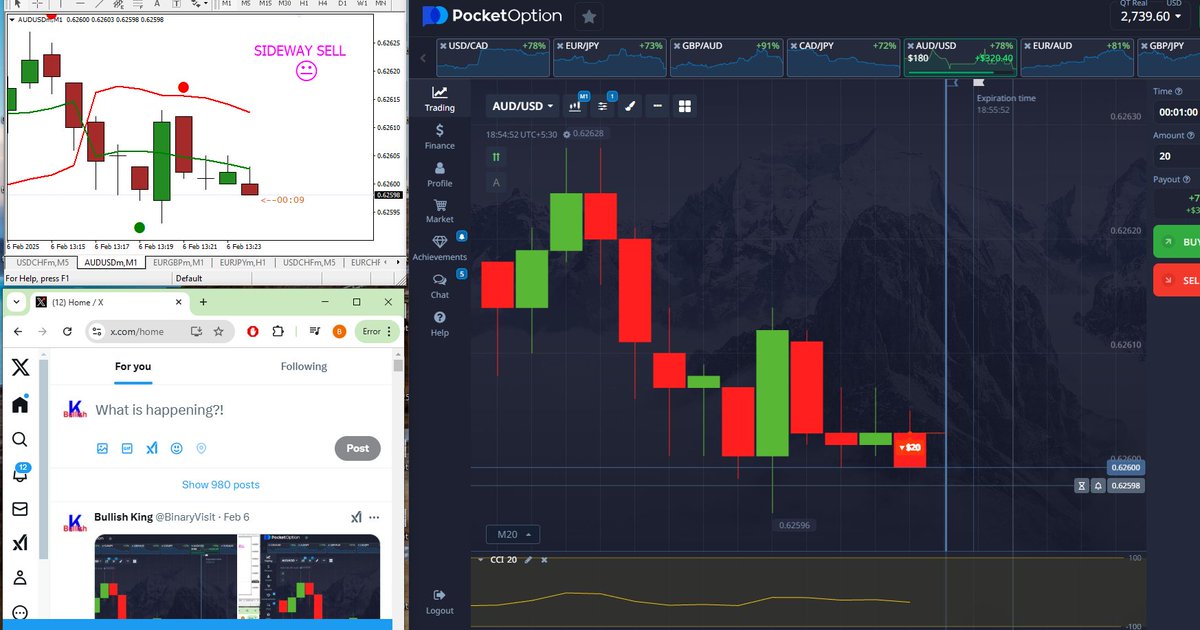Switch to Following tab on X
Viewport: 1200px width, 630px height.
(x=304, y=367)
